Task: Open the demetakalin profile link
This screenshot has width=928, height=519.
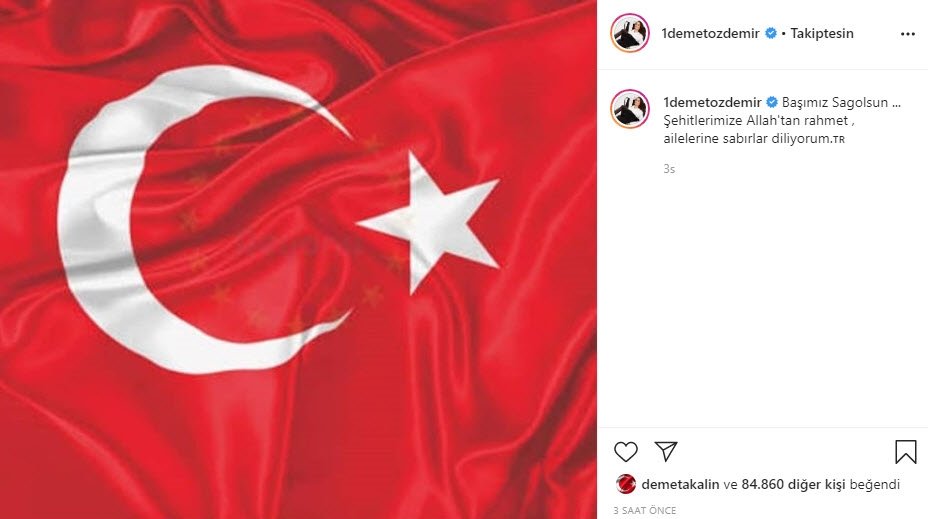Action: (680, 484)
